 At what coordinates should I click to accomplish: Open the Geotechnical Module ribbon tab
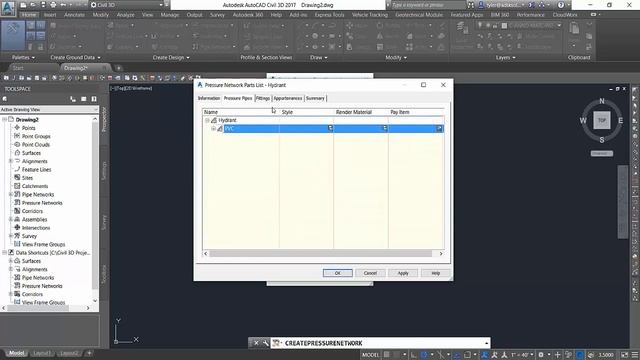(419, 15)
